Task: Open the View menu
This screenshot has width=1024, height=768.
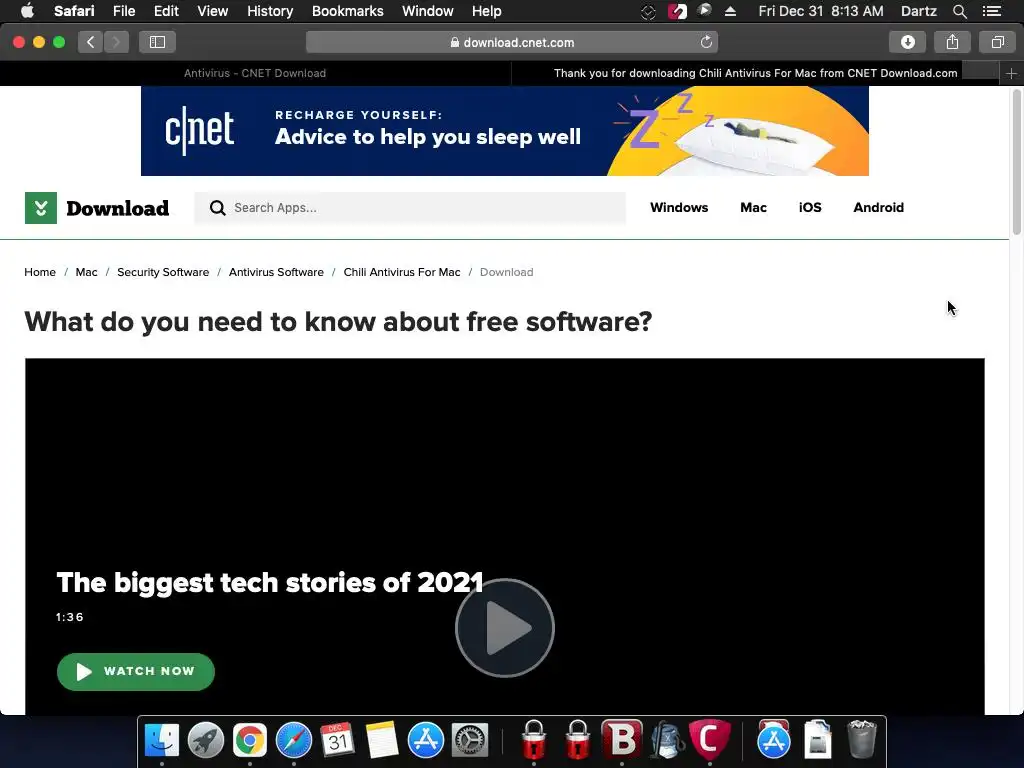Action: 212,11
